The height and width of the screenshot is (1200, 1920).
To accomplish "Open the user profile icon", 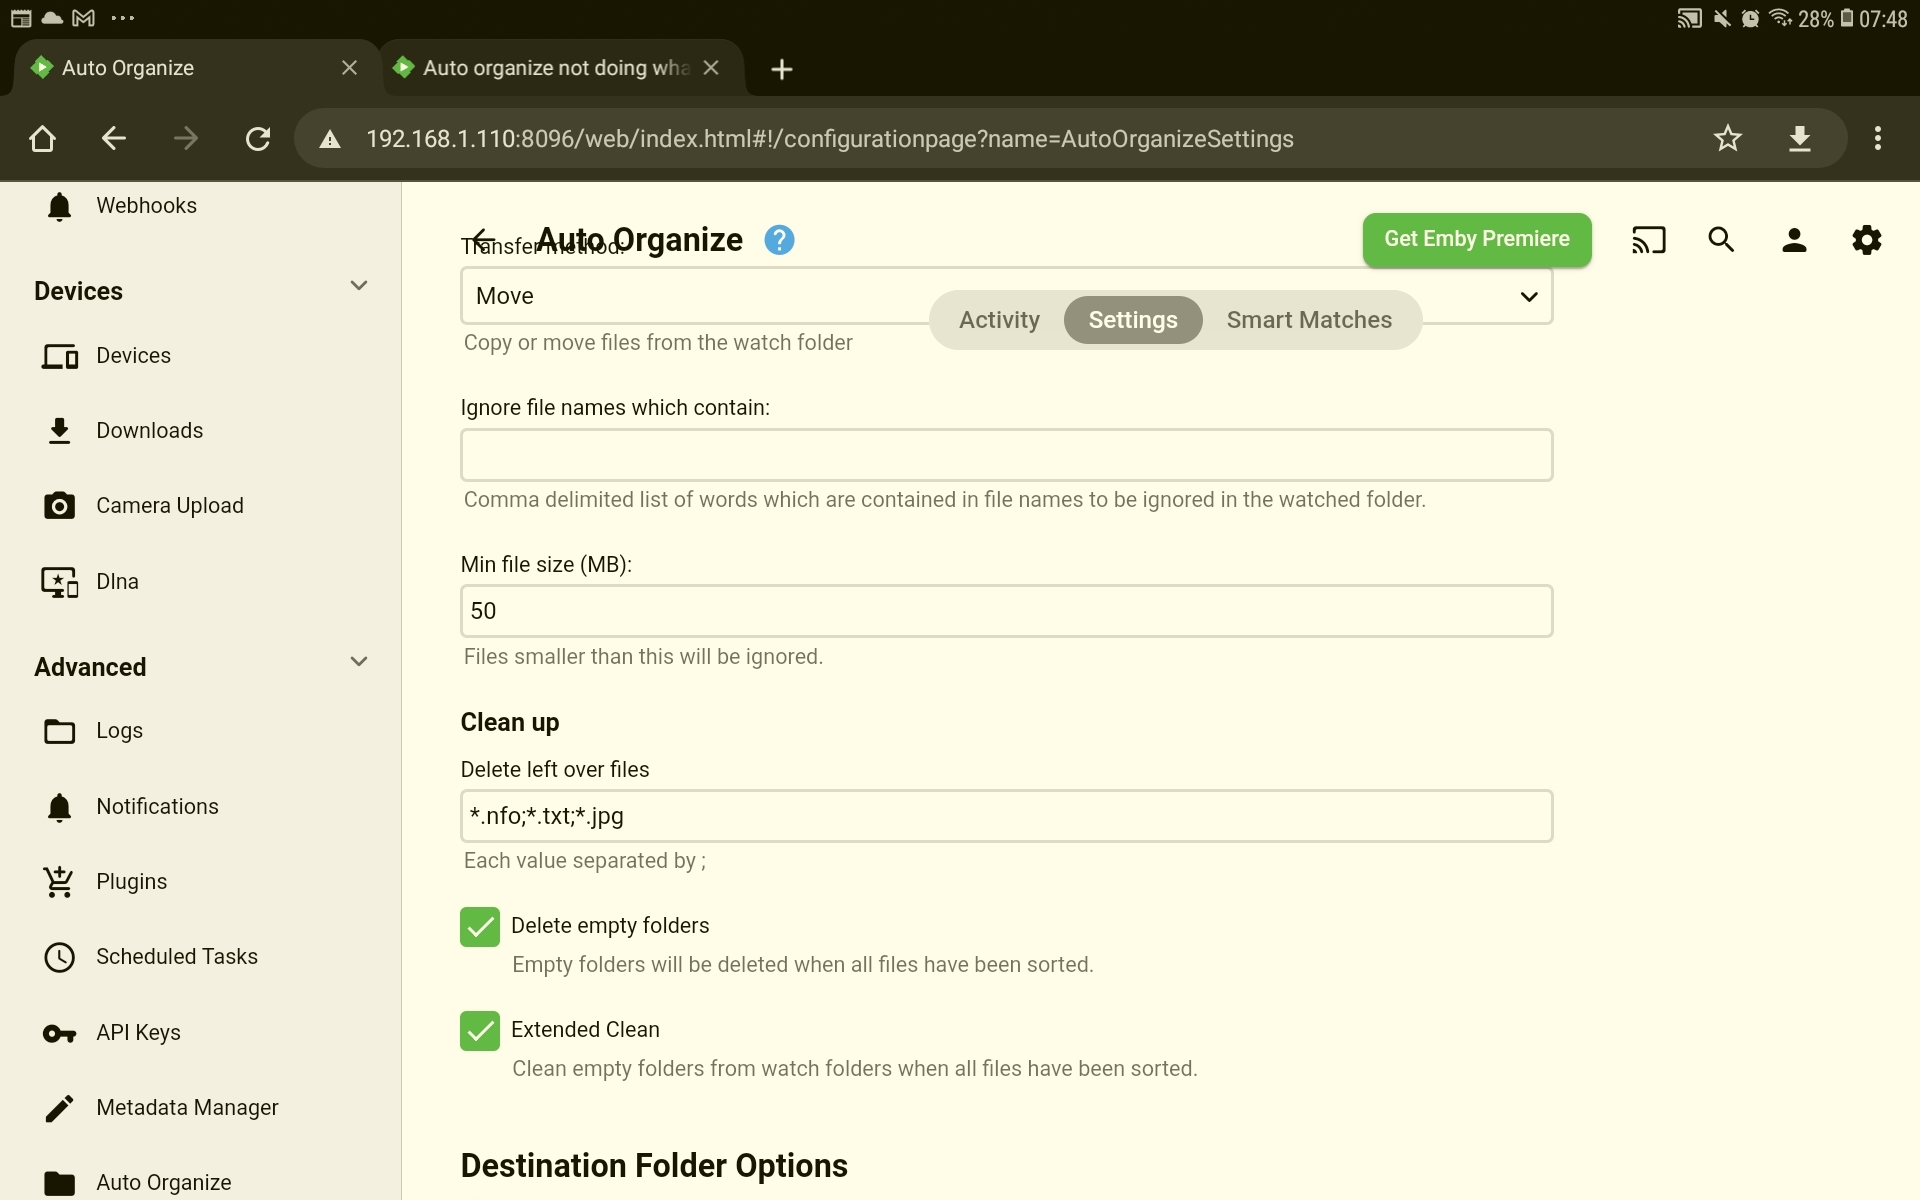I will (1794, 240).
